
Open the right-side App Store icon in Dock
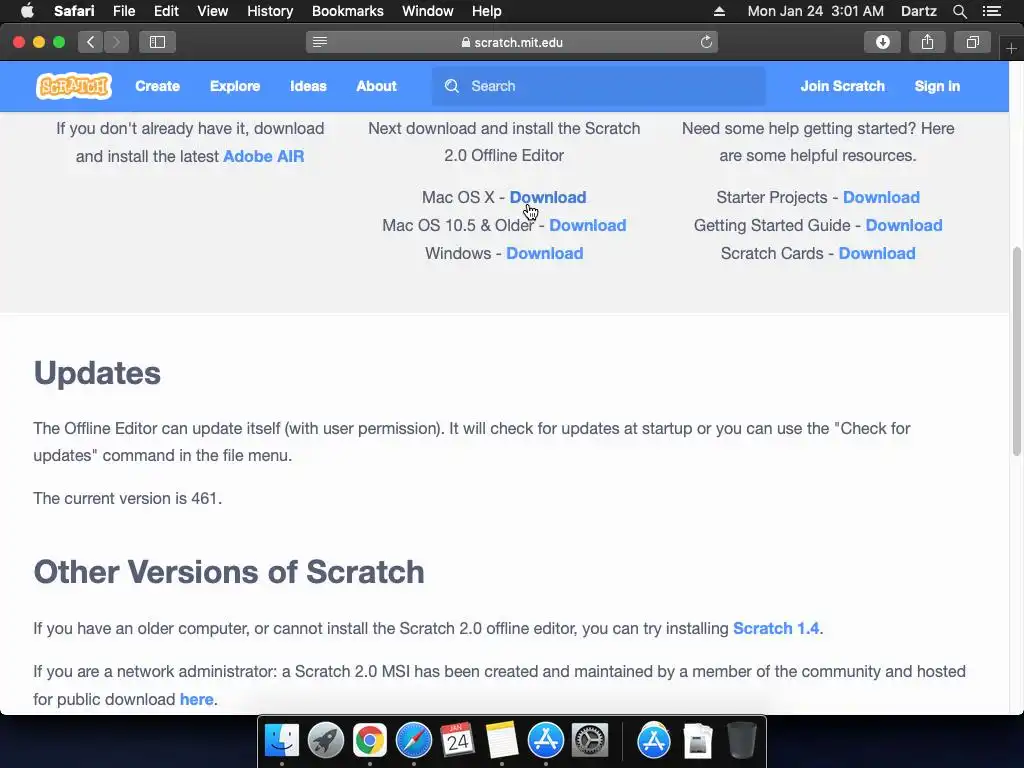click(654, 741)
